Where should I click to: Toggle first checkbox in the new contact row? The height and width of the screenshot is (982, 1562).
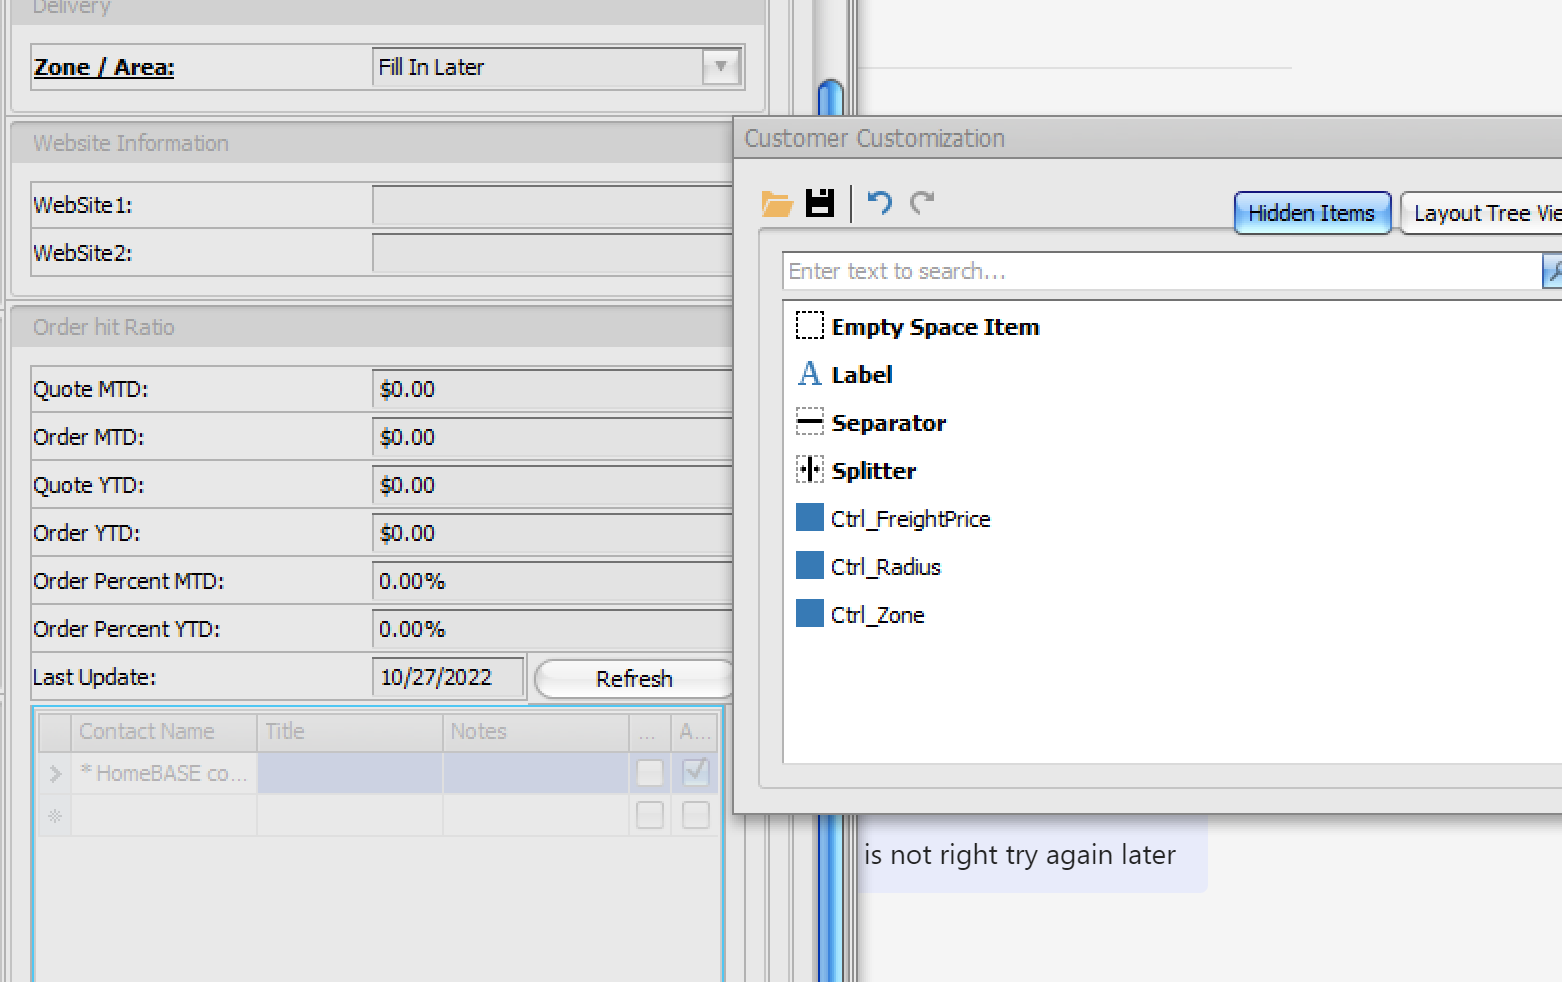(x=650, y=815)
